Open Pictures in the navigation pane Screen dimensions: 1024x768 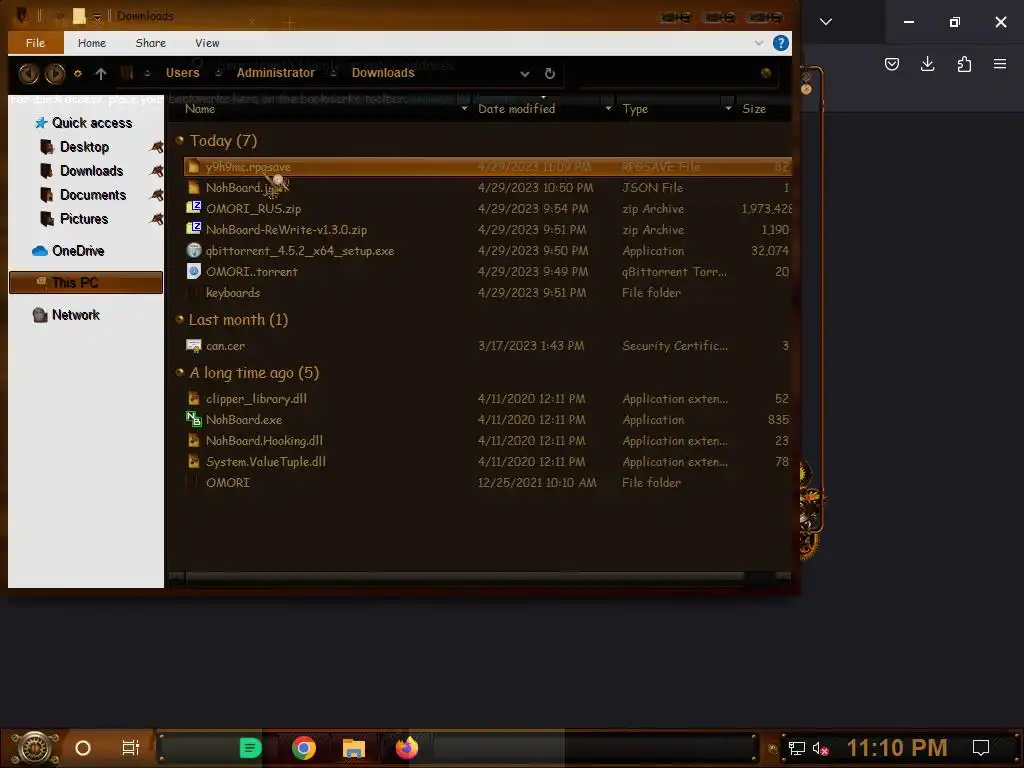(84, 219)
